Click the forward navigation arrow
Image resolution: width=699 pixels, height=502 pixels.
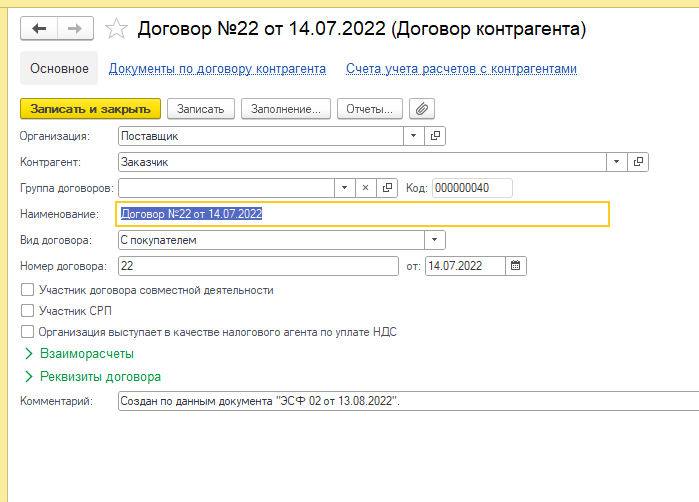[76, 29]
